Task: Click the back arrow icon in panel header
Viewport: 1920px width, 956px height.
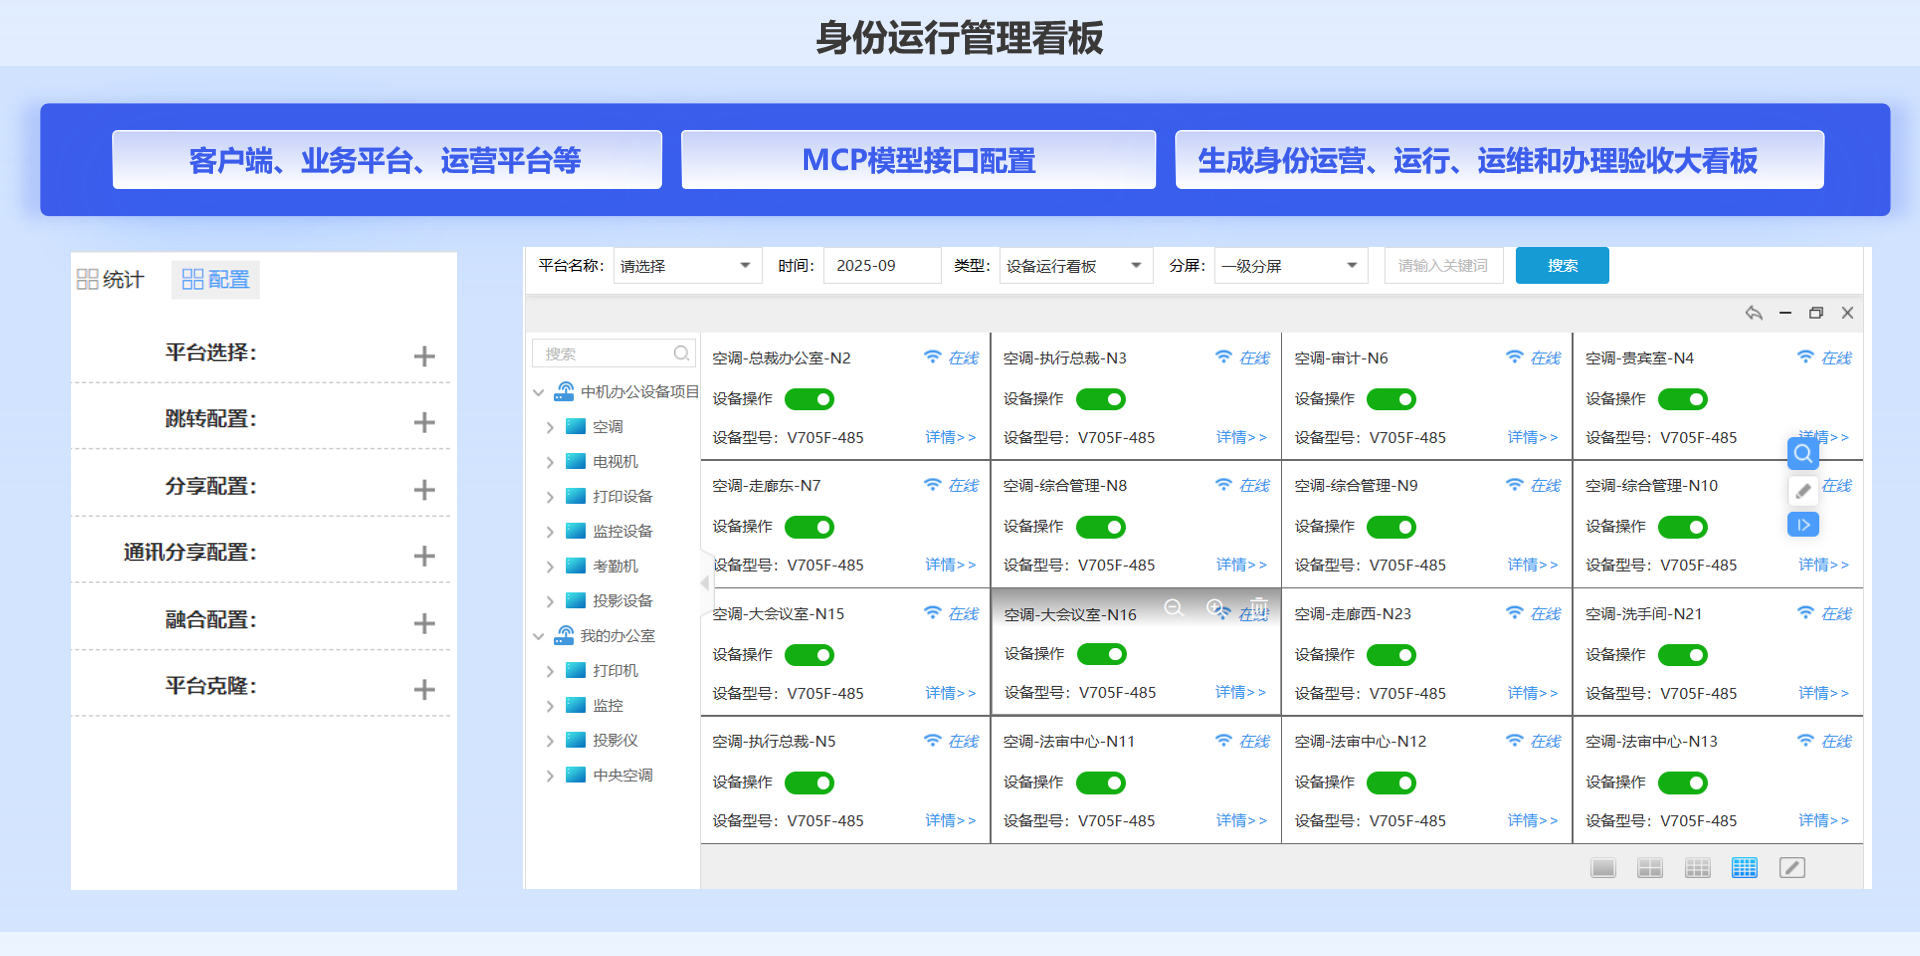Action: pos(1753,313)
